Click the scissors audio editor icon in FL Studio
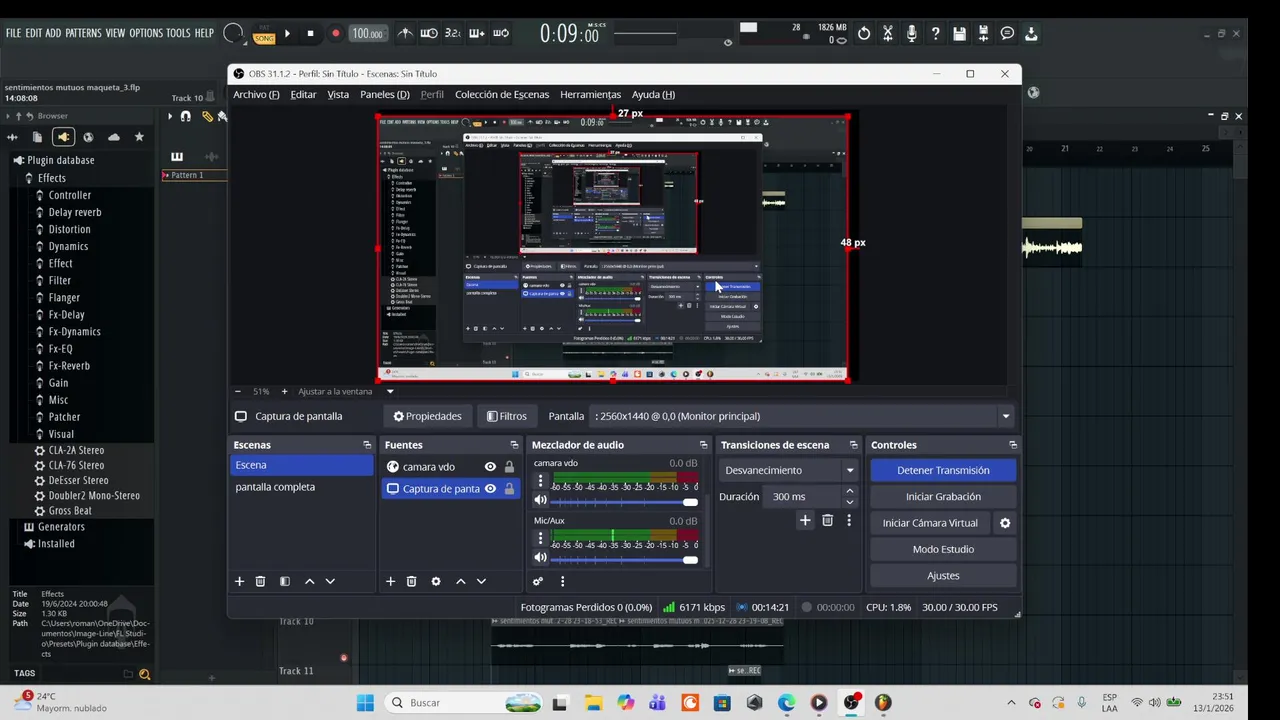The height and width of the screenshot is (720, 1280). point(887,33)
